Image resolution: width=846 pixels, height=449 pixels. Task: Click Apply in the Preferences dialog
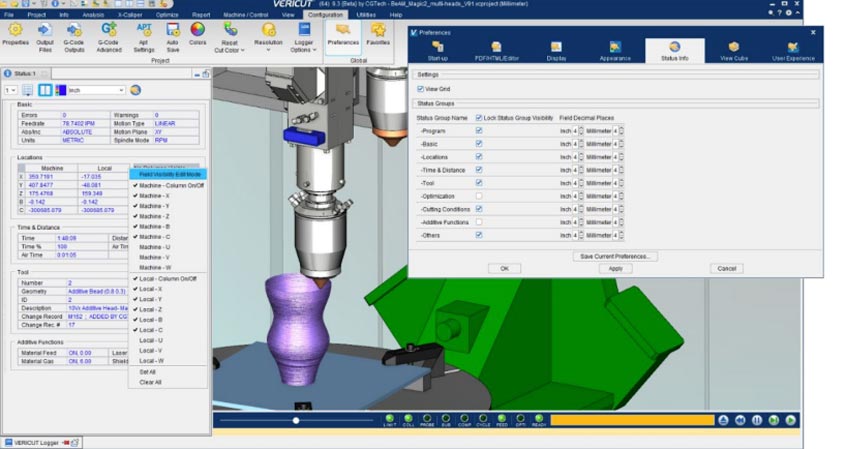click(x=615, y=269)
